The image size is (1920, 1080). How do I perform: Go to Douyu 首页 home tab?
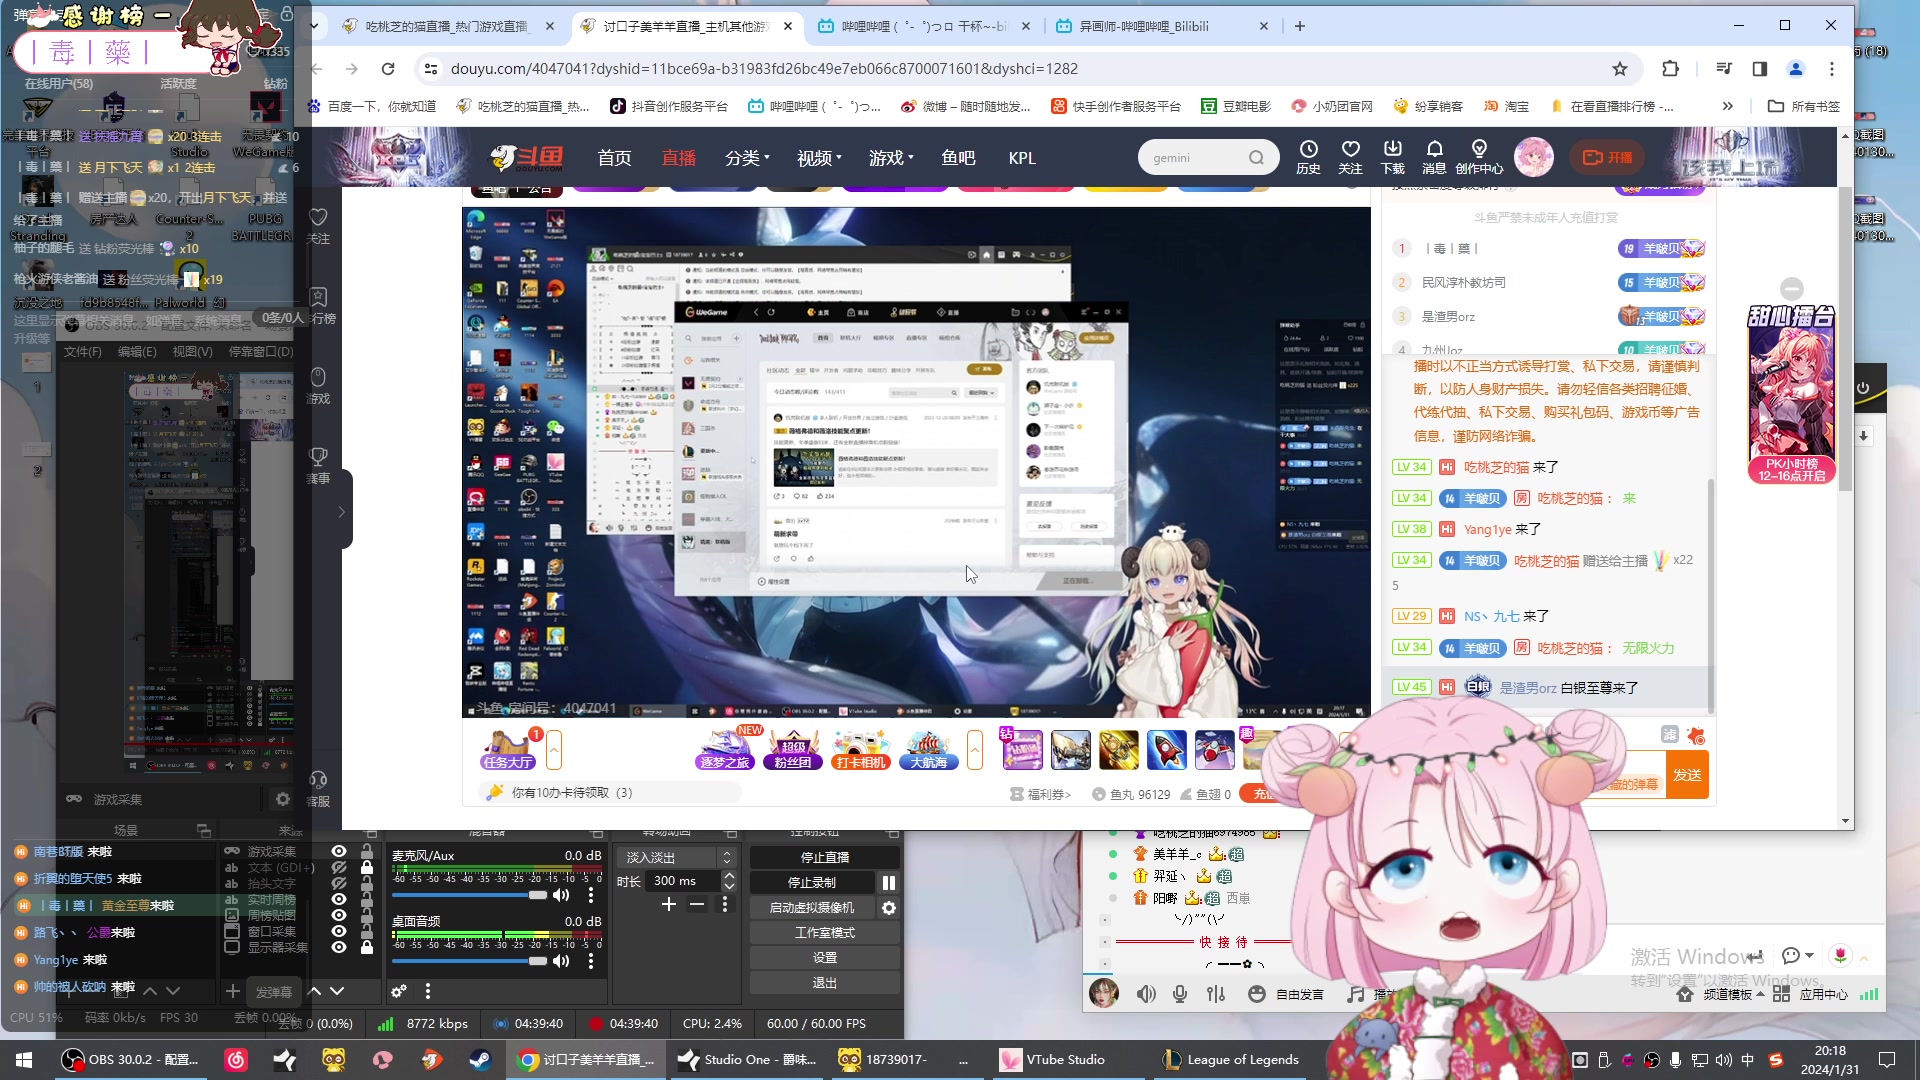click(x=614, y=158)
